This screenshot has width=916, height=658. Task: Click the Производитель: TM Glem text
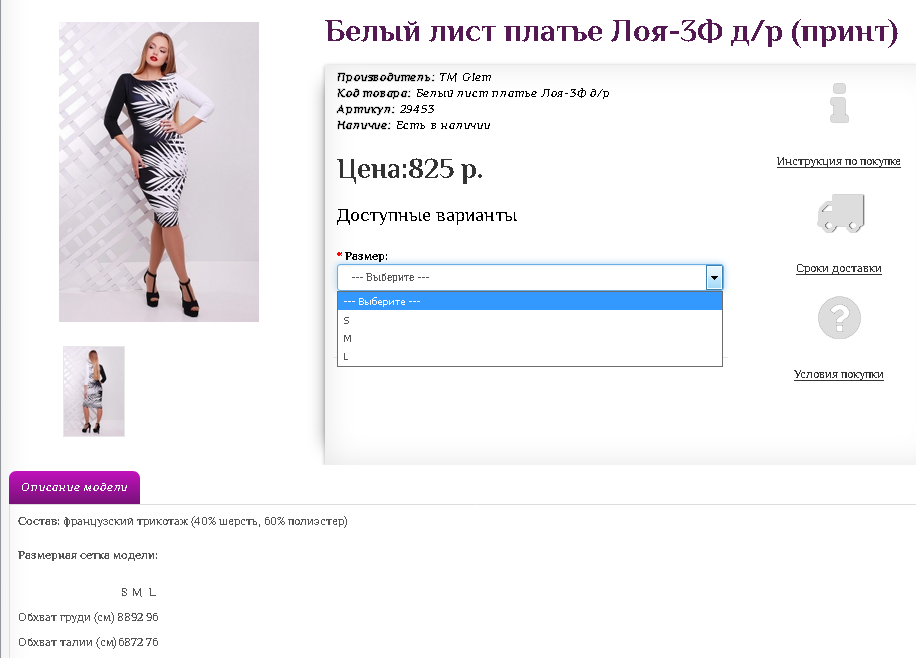point(414,77)
